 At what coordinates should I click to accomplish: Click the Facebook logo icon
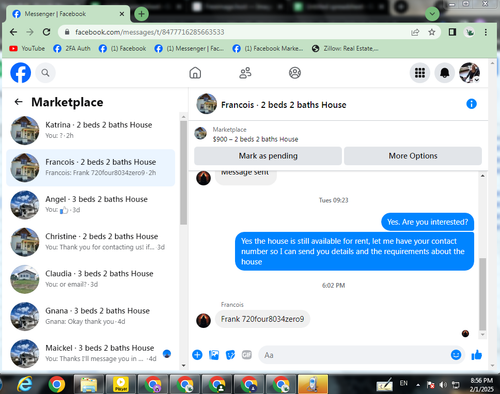coord(21,73)
